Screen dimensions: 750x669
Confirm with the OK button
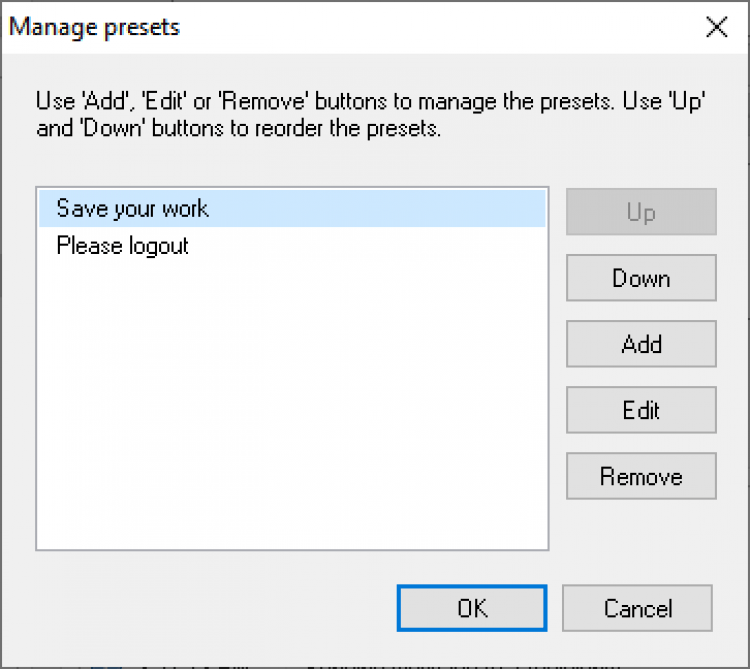[x=472, y=608]
